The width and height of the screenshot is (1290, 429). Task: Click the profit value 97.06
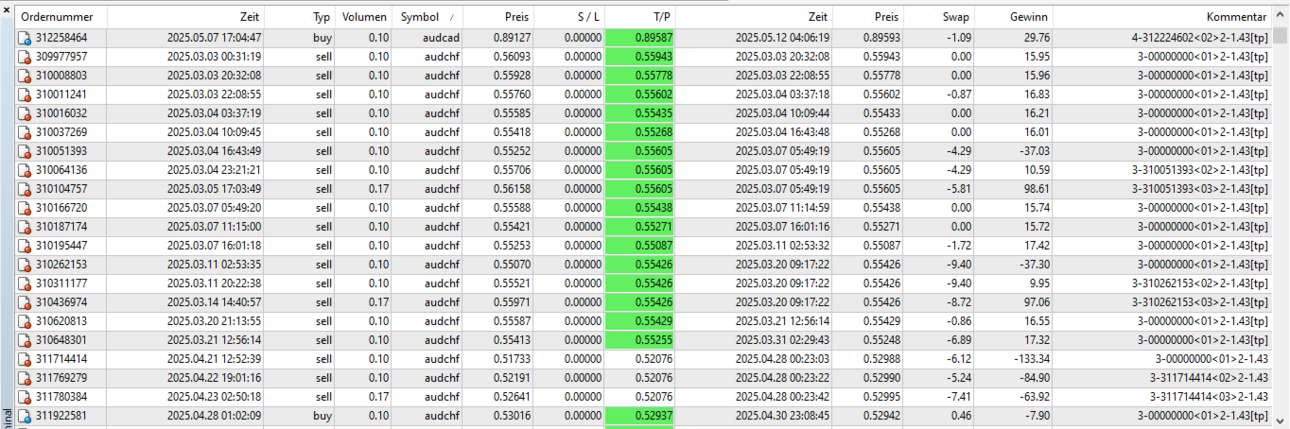click(x=1036, y=302)
